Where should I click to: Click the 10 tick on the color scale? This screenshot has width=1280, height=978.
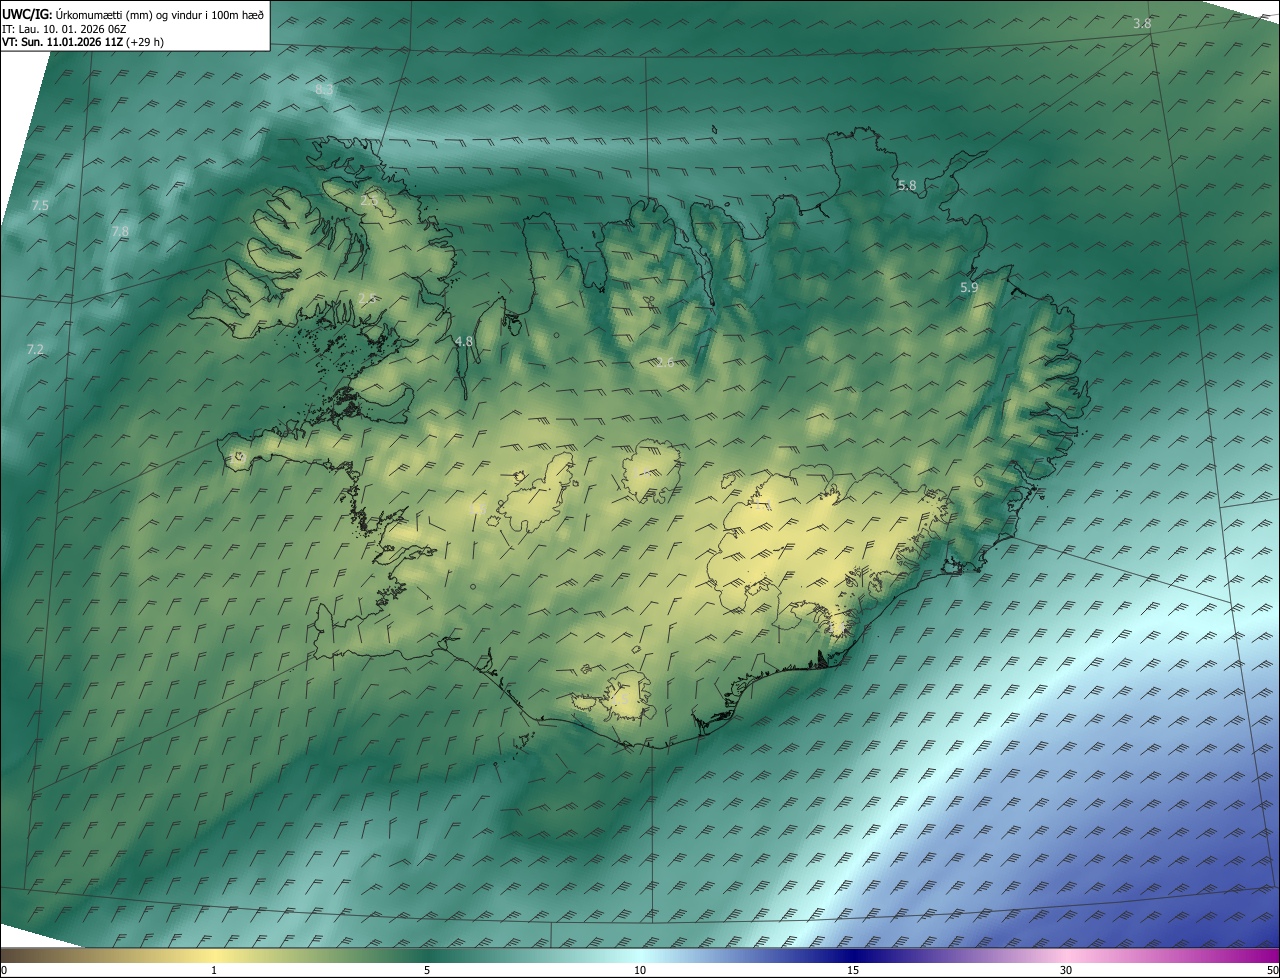[x=640, y=971]
